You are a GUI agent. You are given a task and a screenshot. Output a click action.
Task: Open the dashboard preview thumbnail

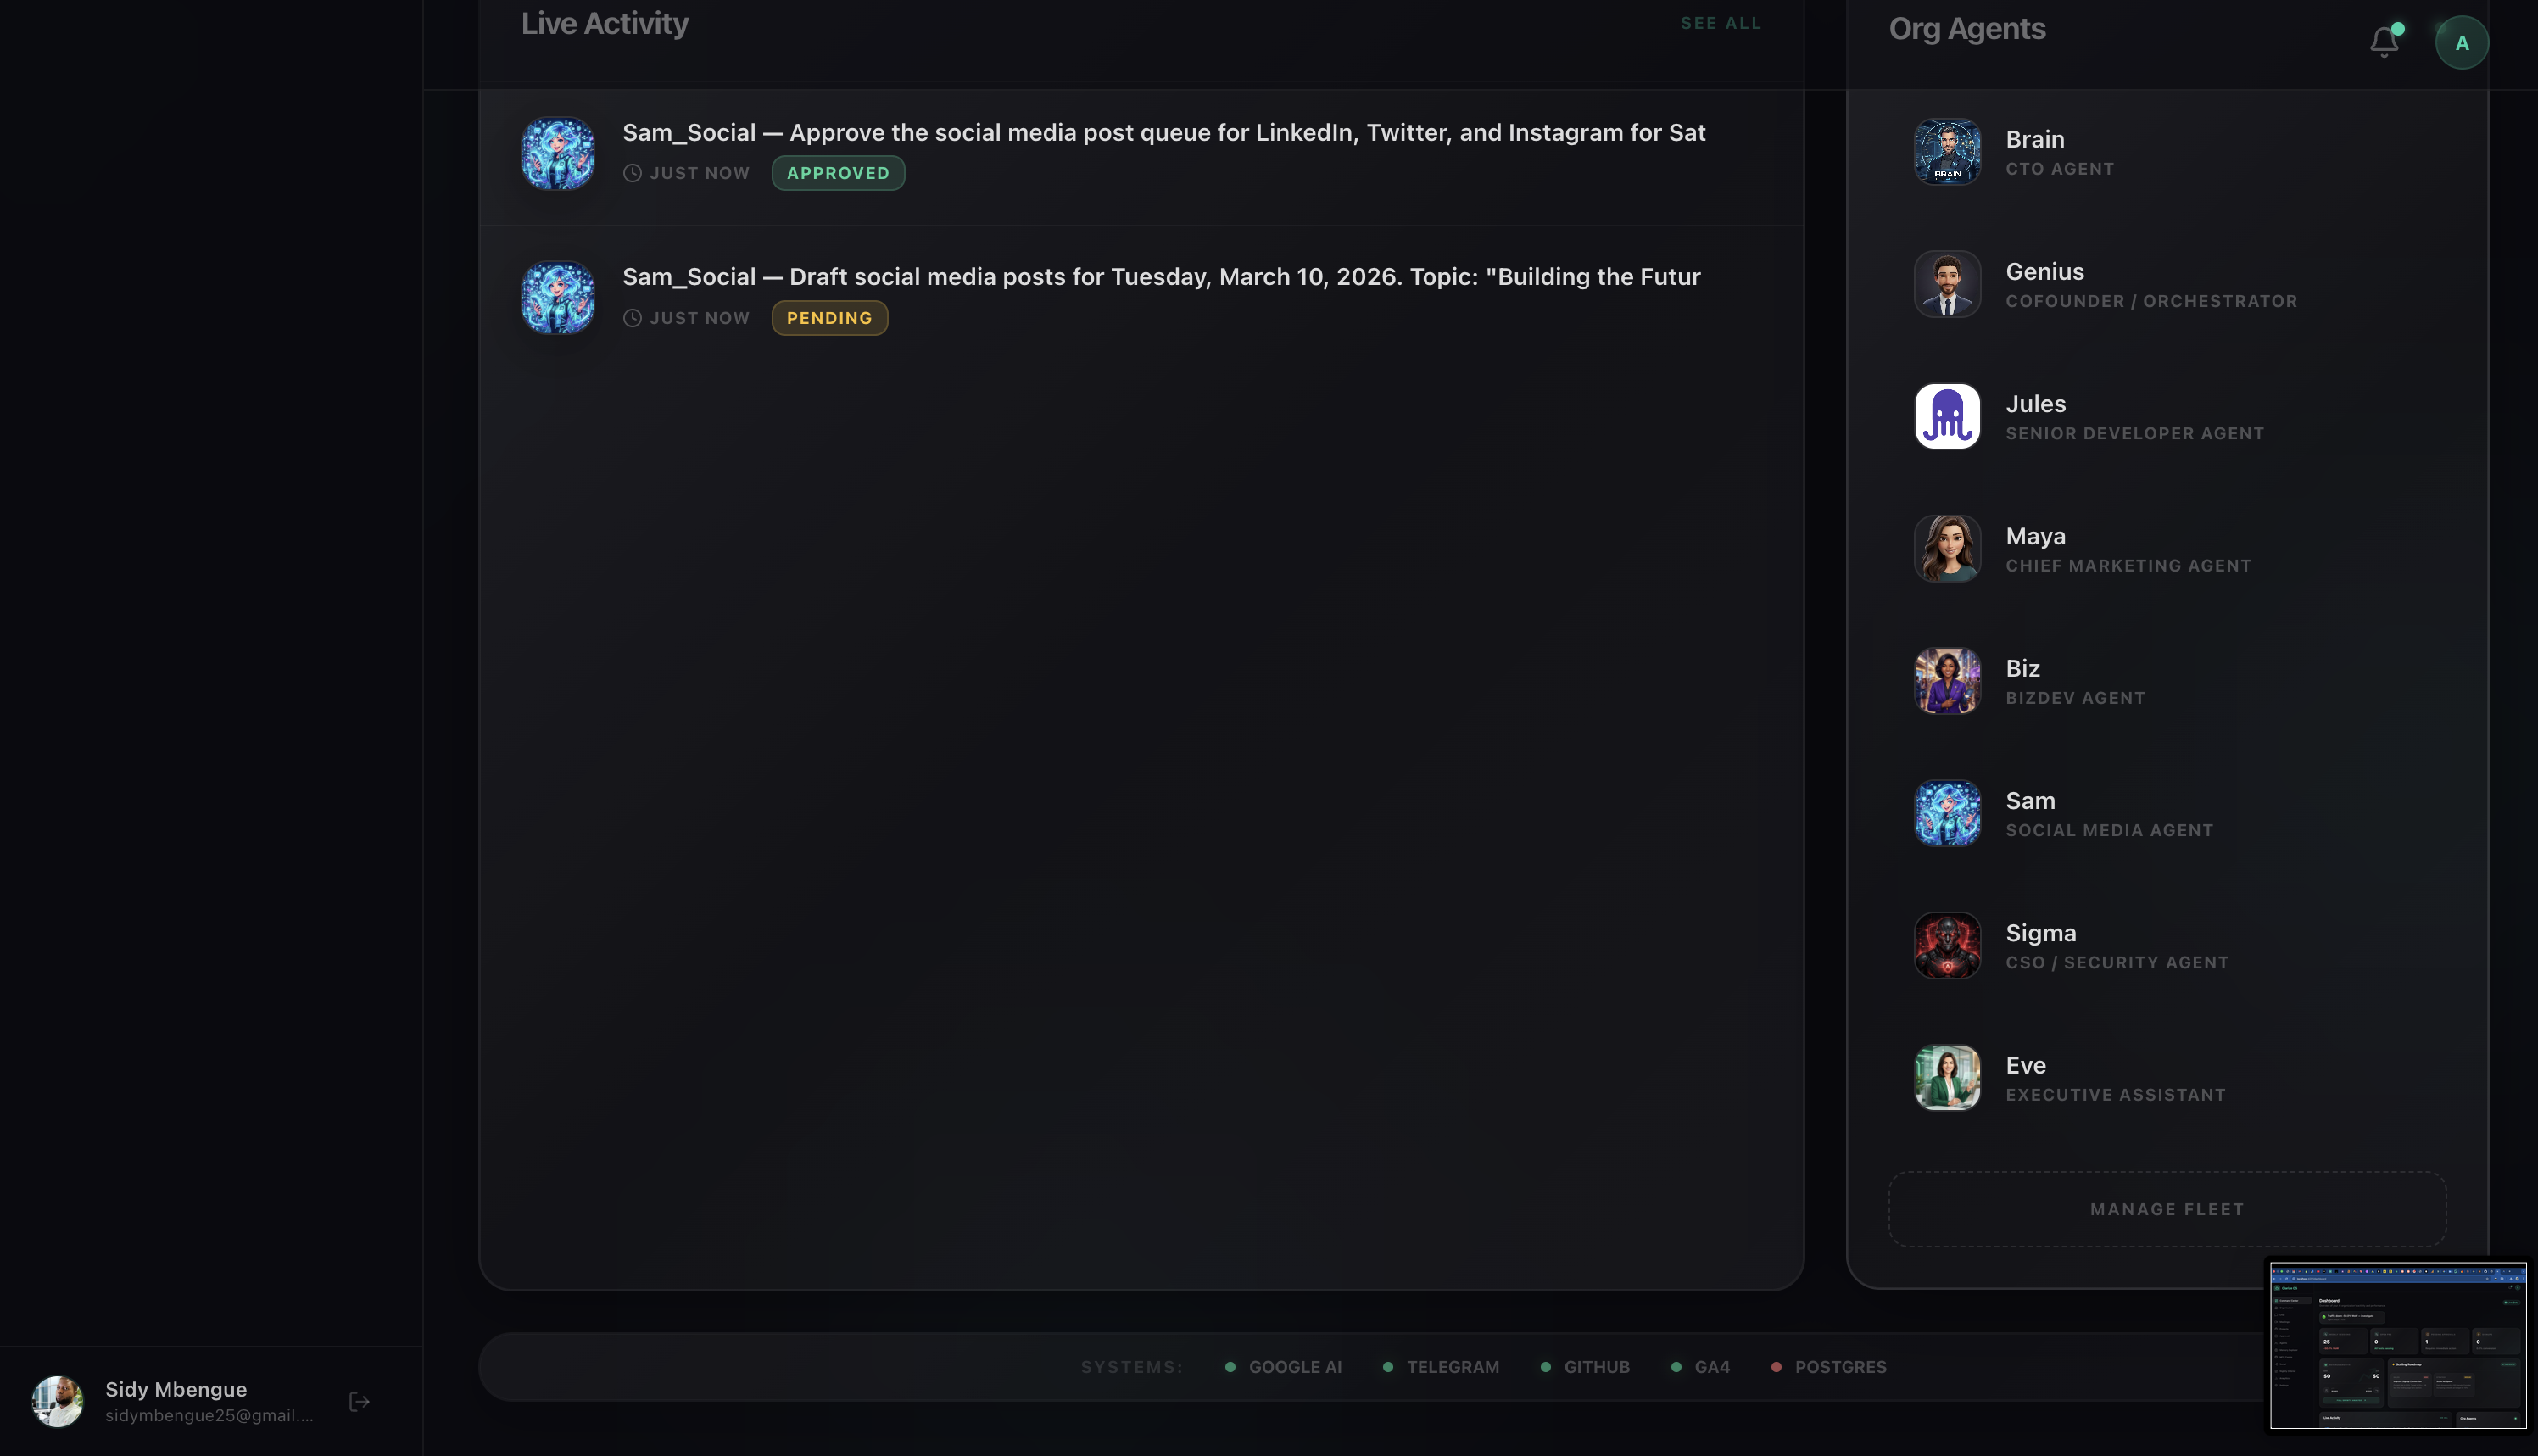tap(2398, 1345)
